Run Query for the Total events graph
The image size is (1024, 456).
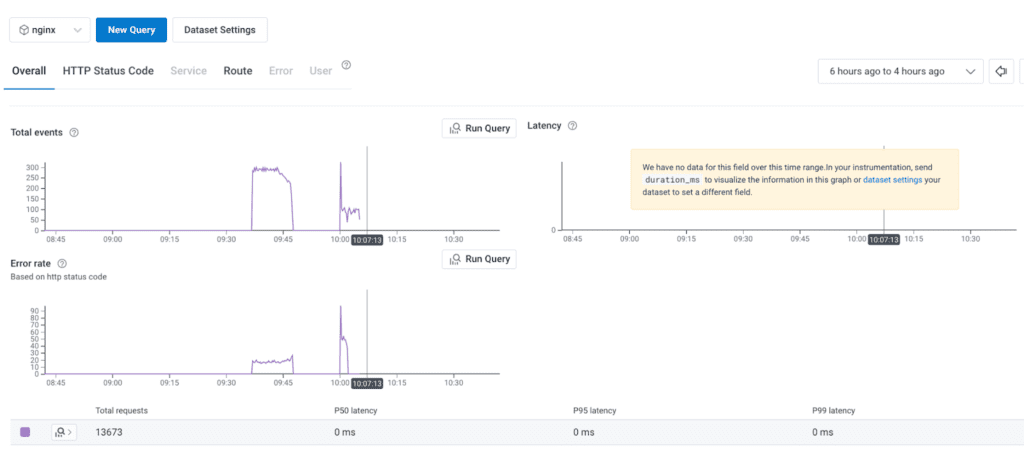point(479,128)
